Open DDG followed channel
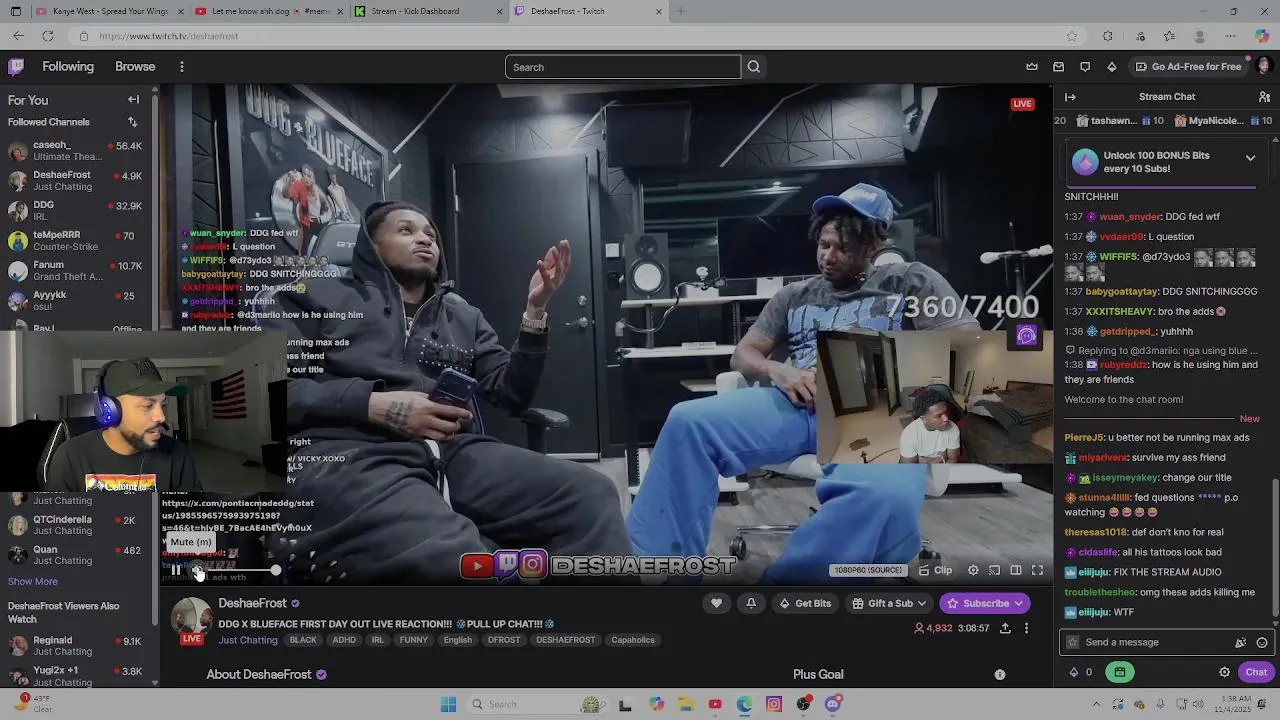This screenshot has height=720, width=1280. [76, 211]
